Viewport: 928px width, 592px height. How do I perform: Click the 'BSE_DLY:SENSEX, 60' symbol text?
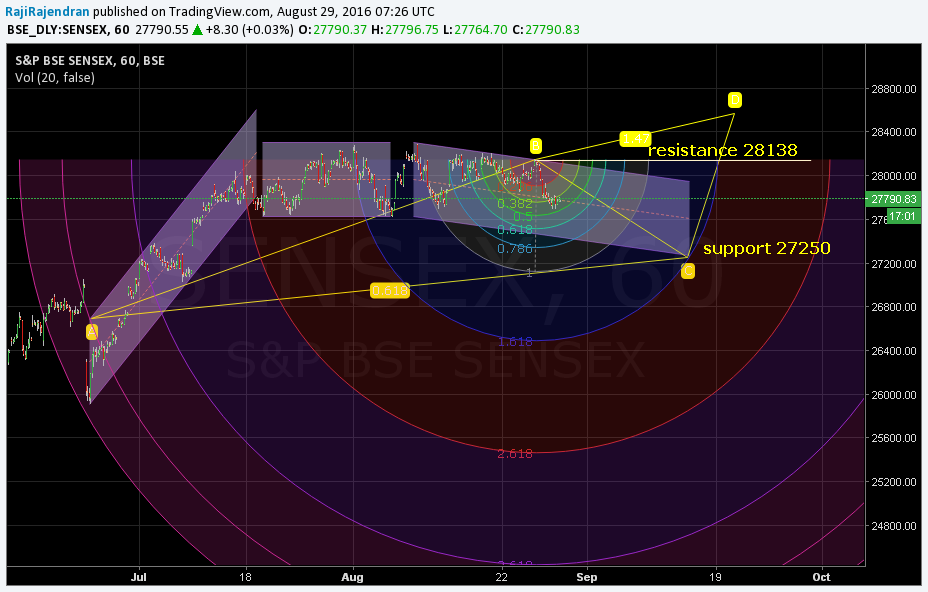point(68,30)
